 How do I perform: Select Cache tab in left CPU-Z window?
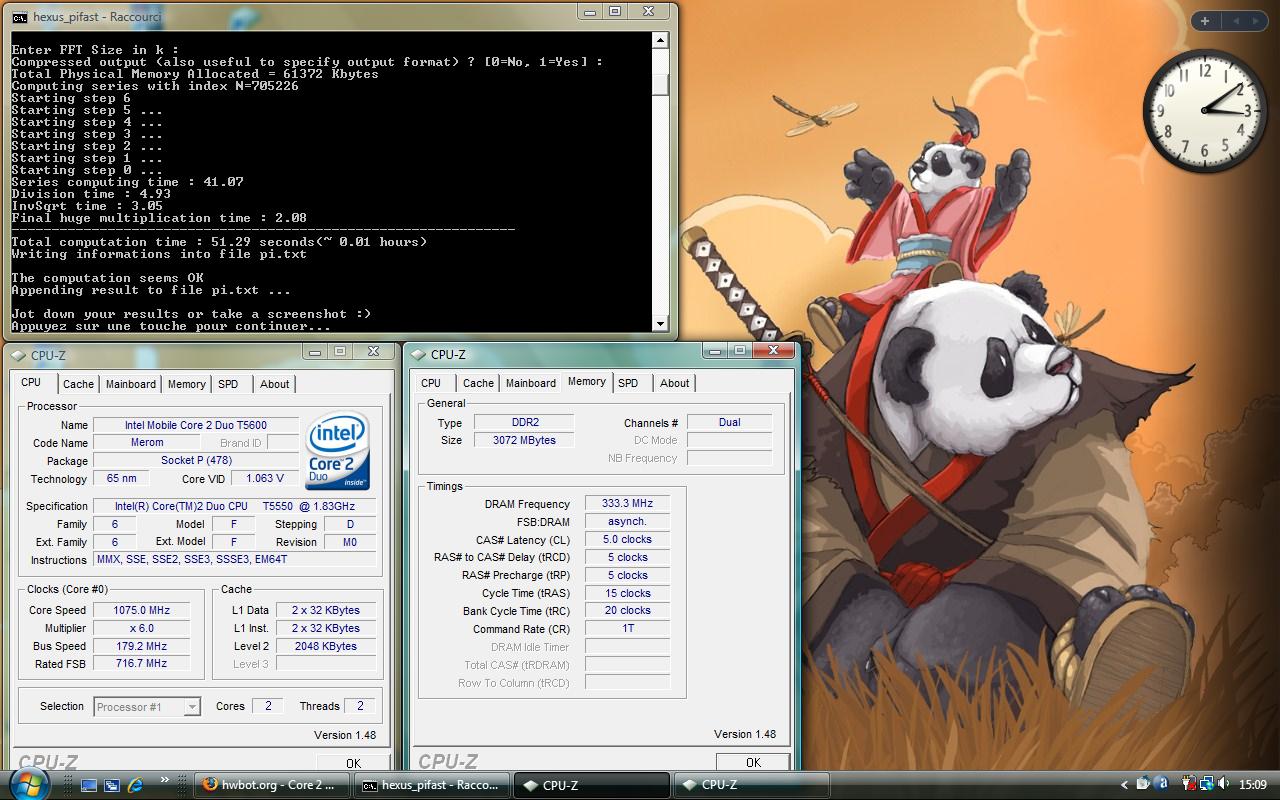point(78,384)
